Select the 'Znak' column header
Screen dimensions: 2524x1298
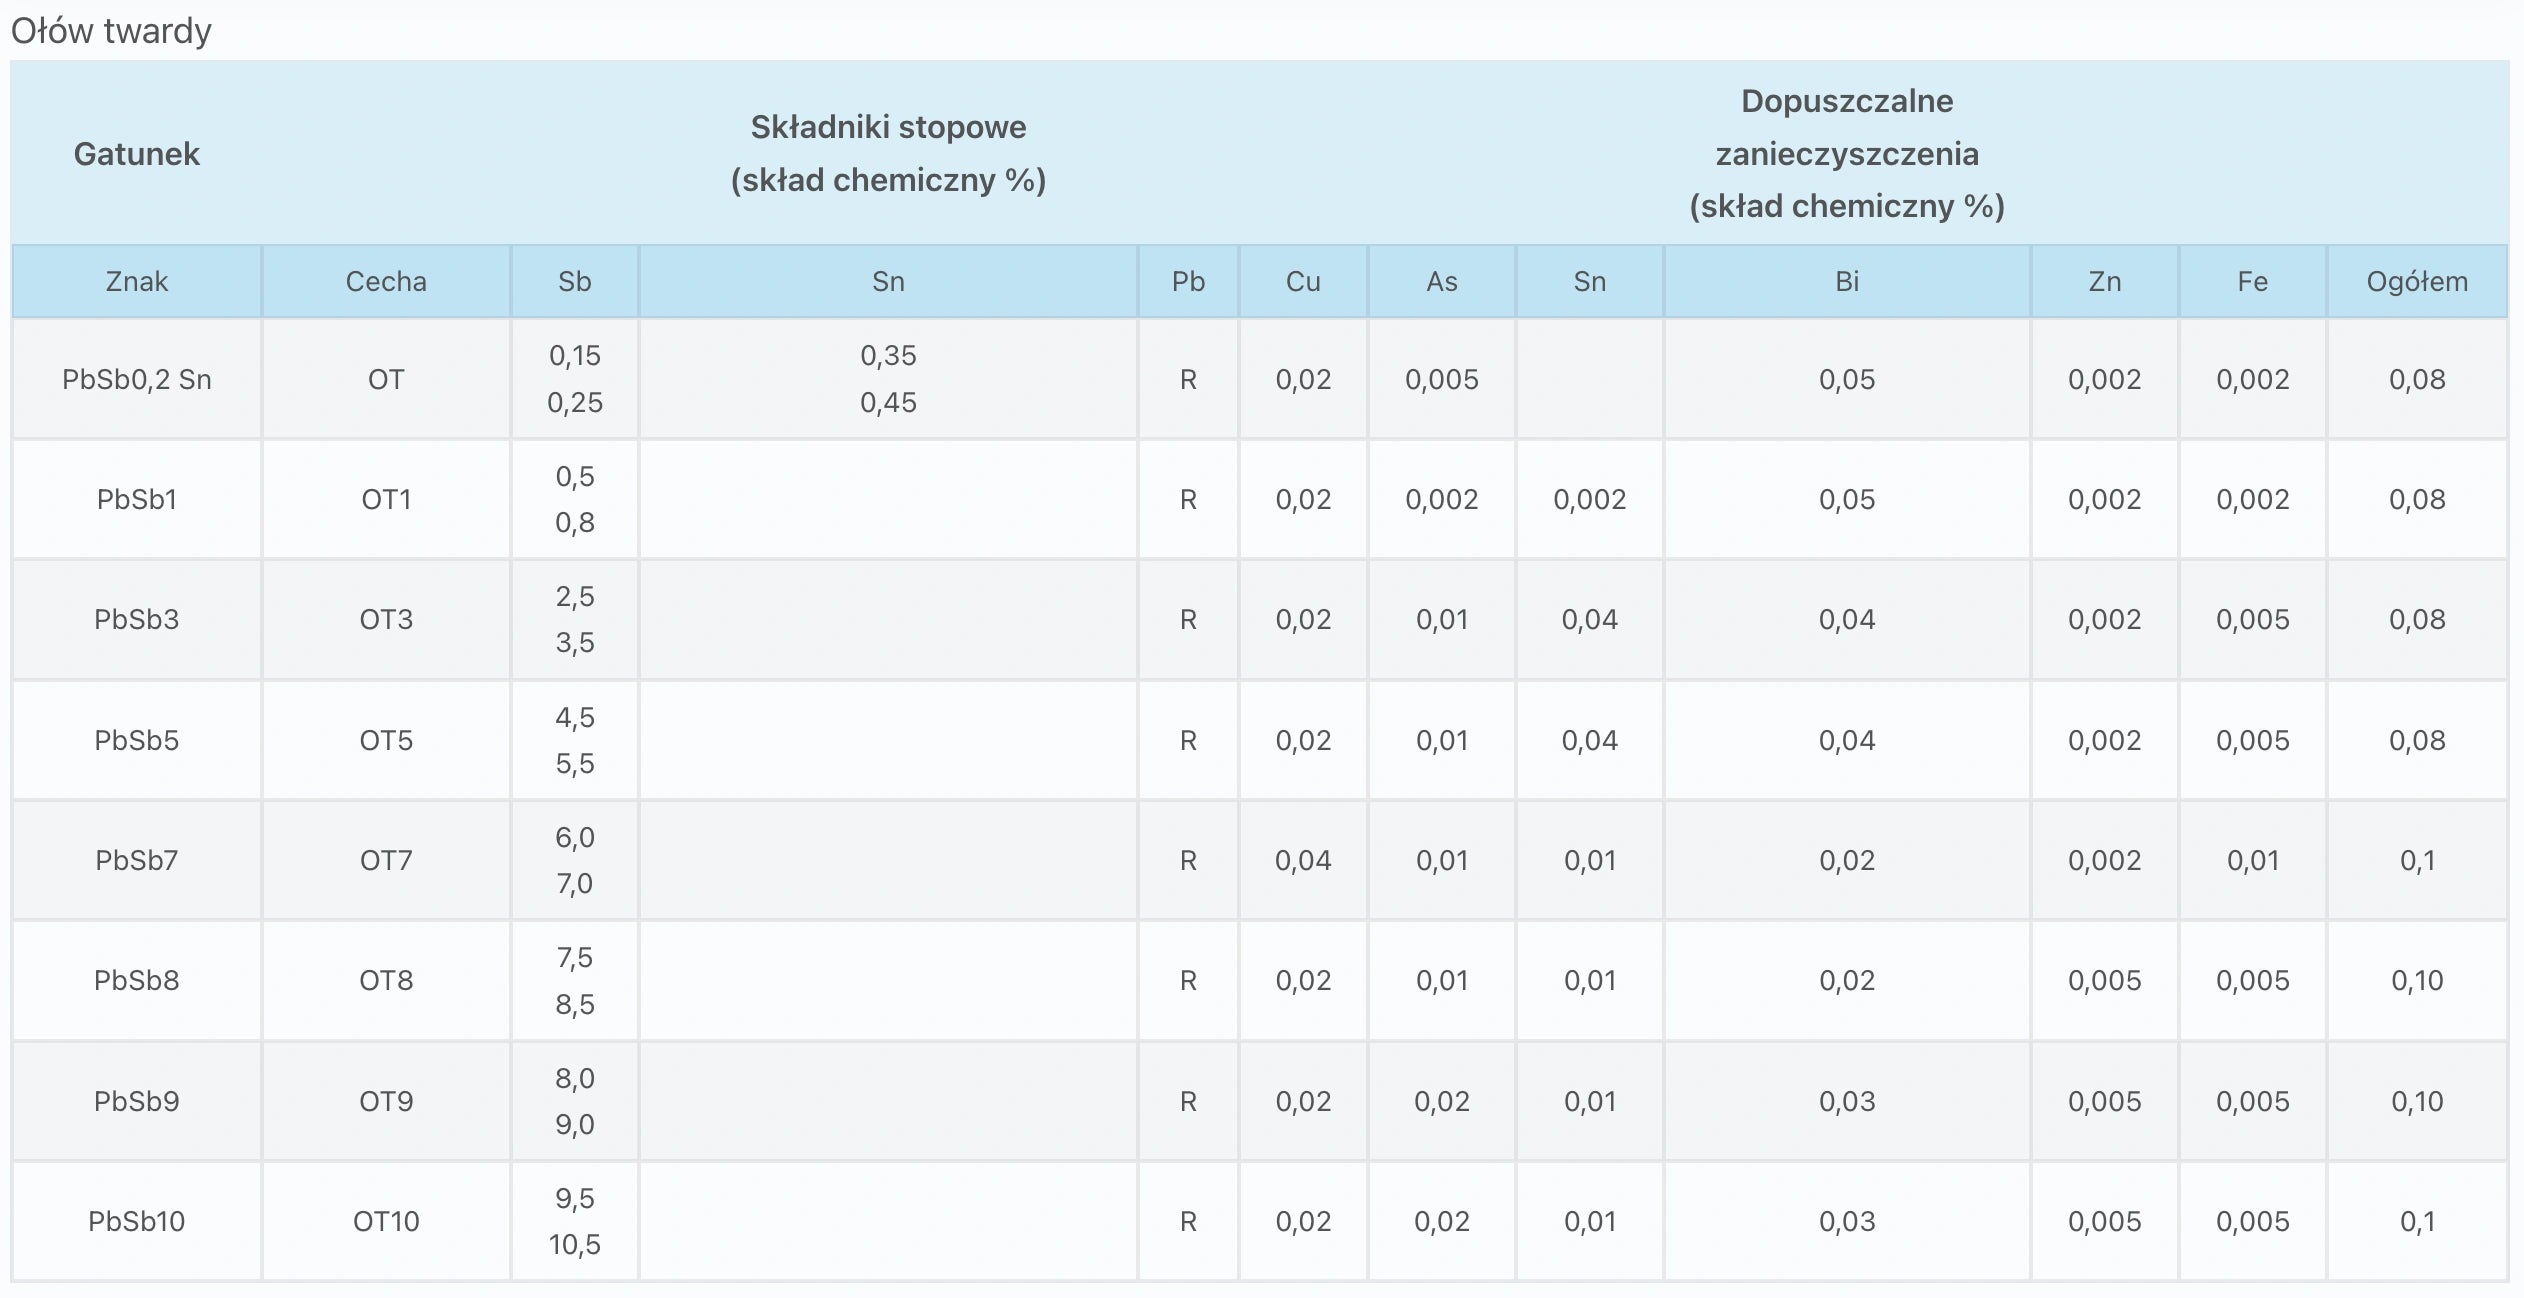137,282
